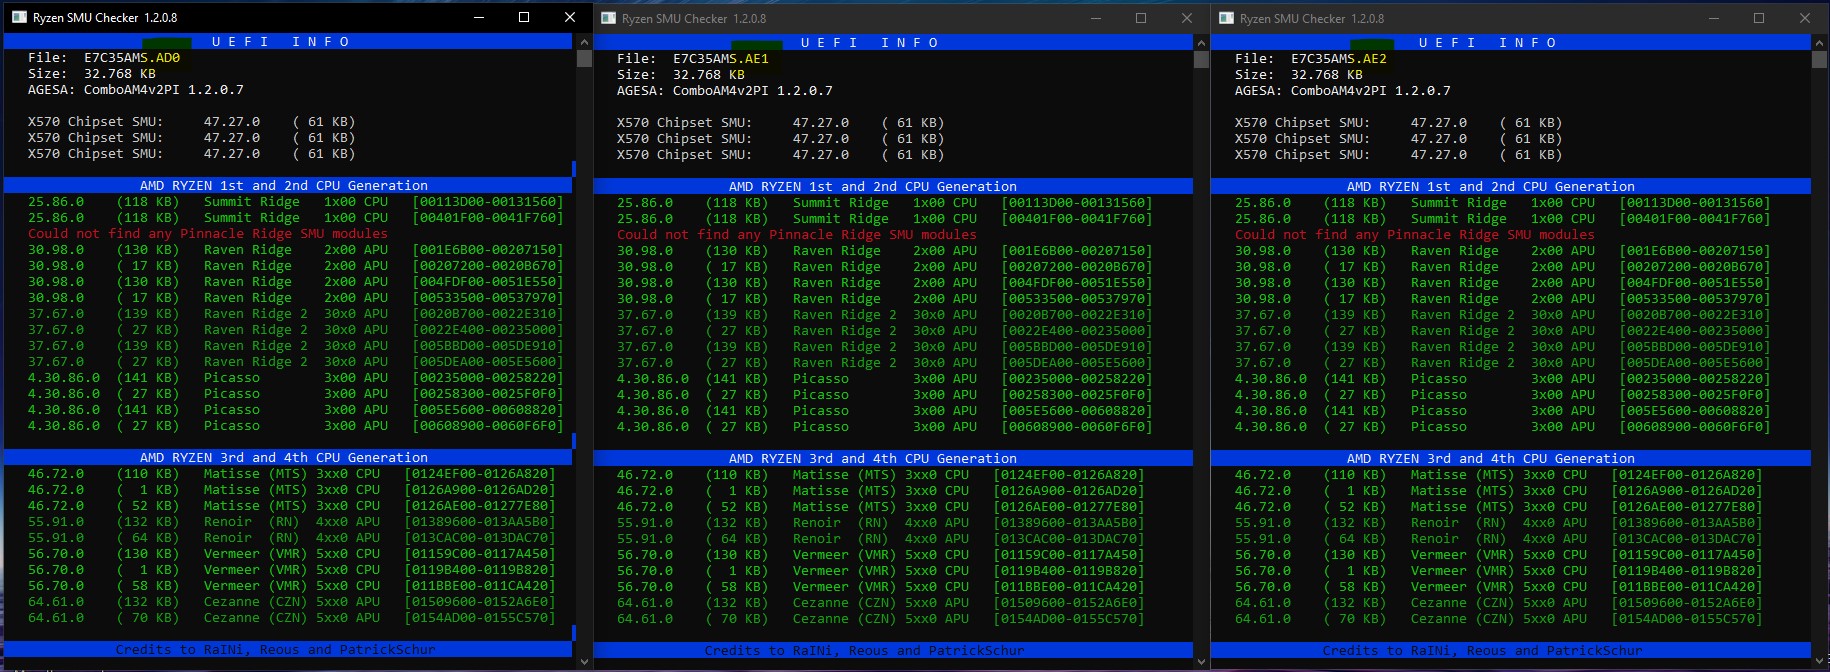The image size is (1830, 672).
Task: Click the scroll-up arrow in the left window
Action: coord(584,42)
